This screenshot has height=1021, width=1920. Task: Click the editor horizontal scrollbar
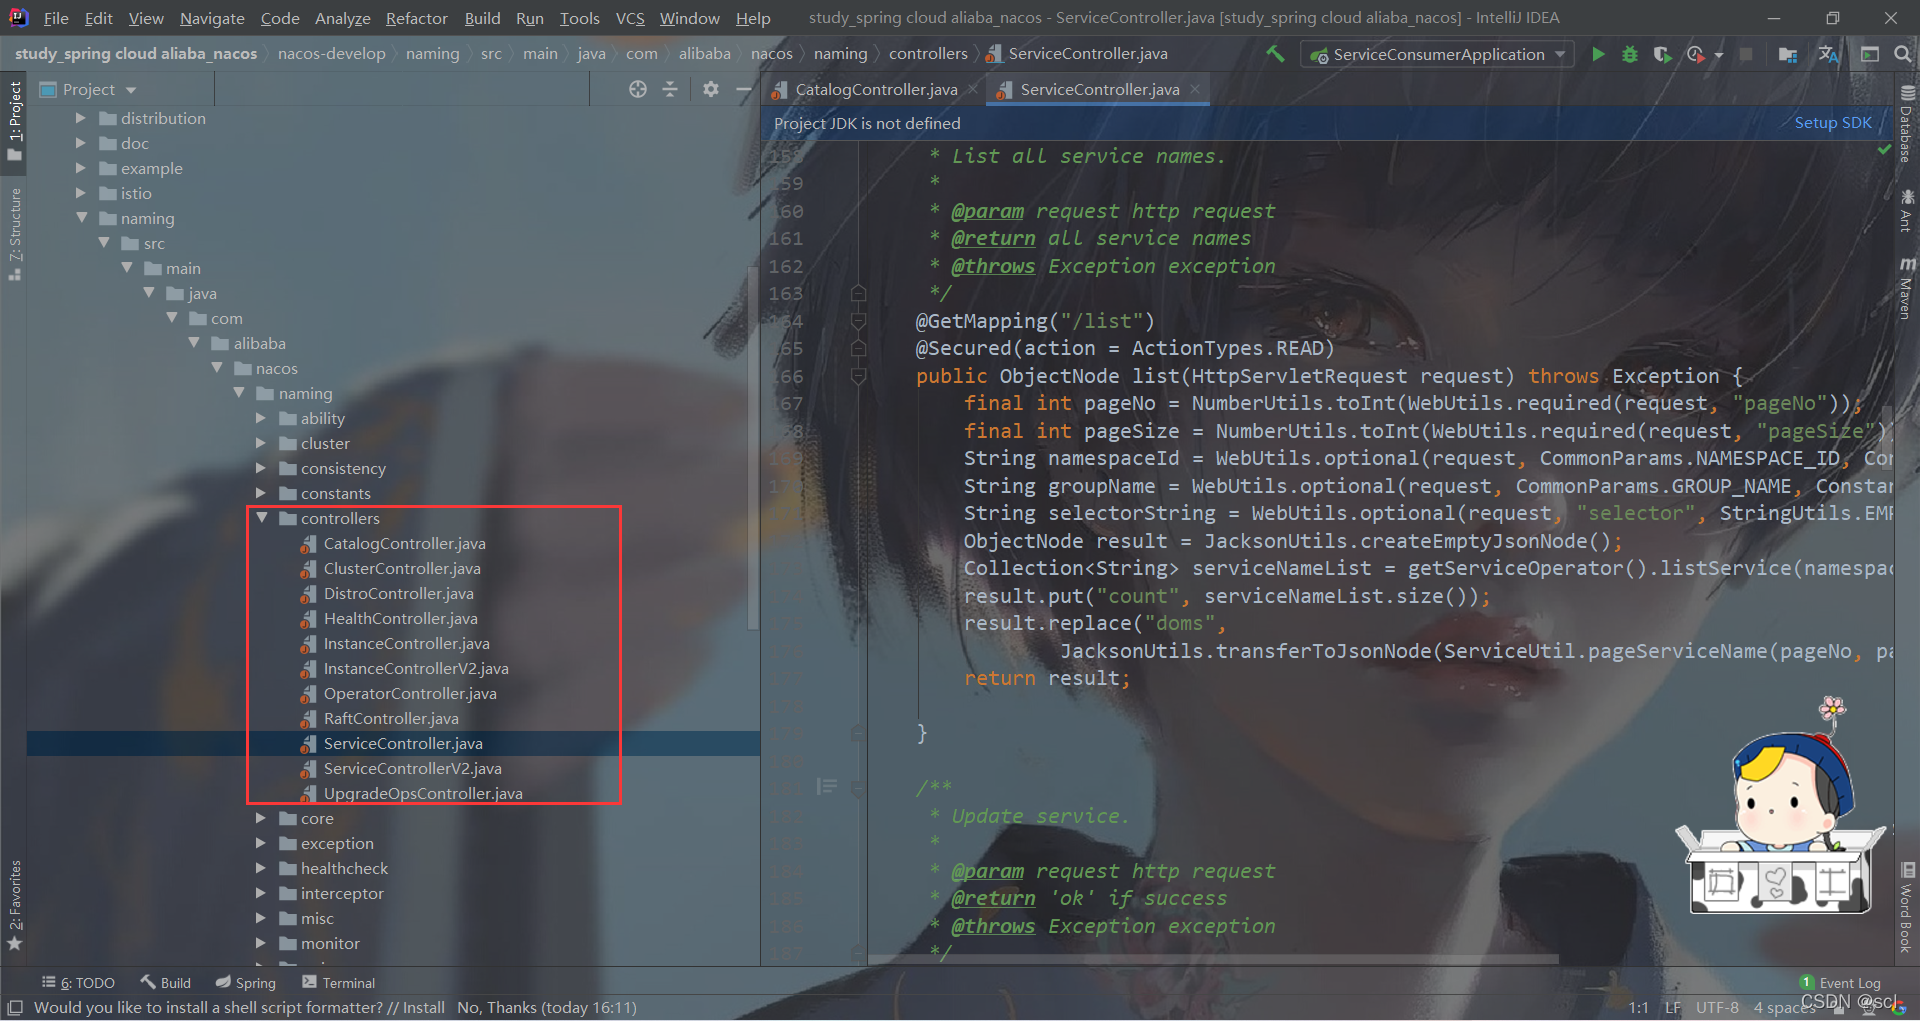click(1215, 959)
